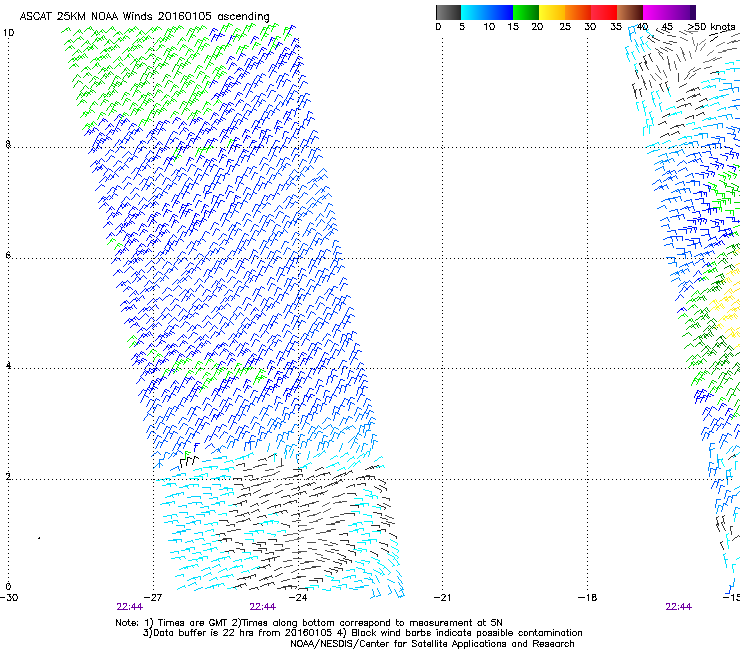Click the 22:44 time left of -27
The height and width of the screenshot is (650, 740).
129,607
